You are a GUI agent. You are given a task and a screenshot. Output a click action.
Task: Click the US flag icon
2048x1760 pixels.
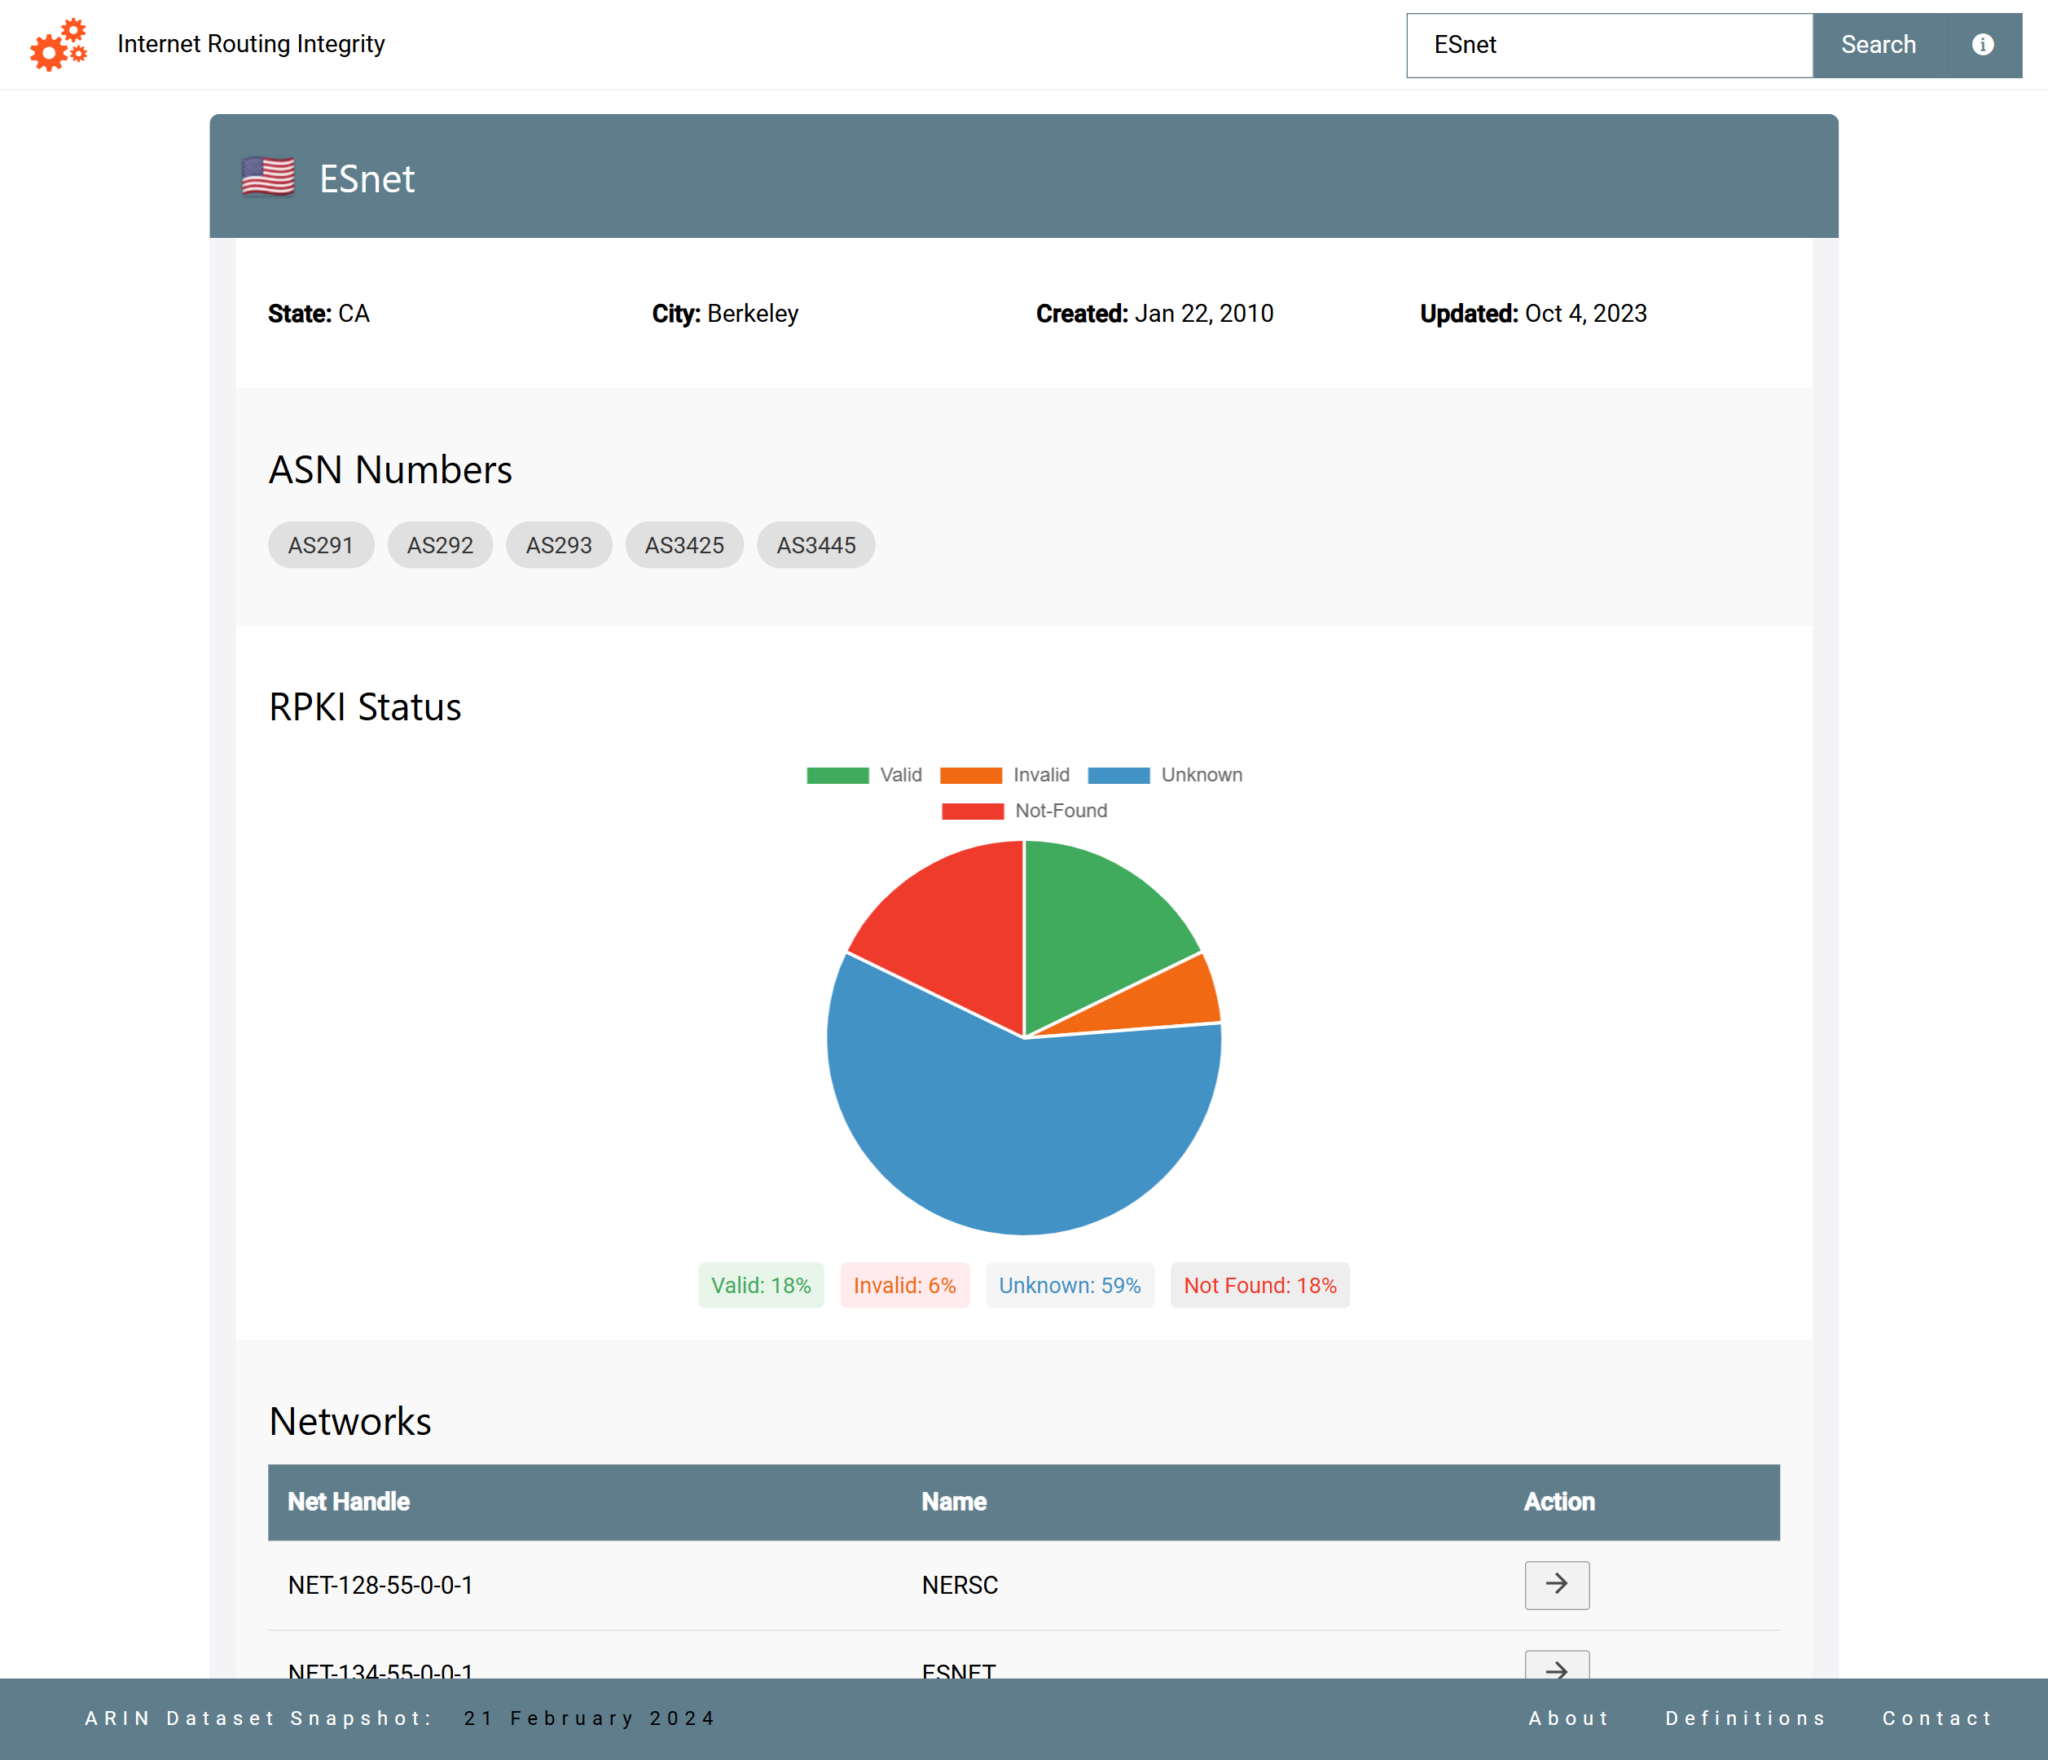(x=268, y=178)
